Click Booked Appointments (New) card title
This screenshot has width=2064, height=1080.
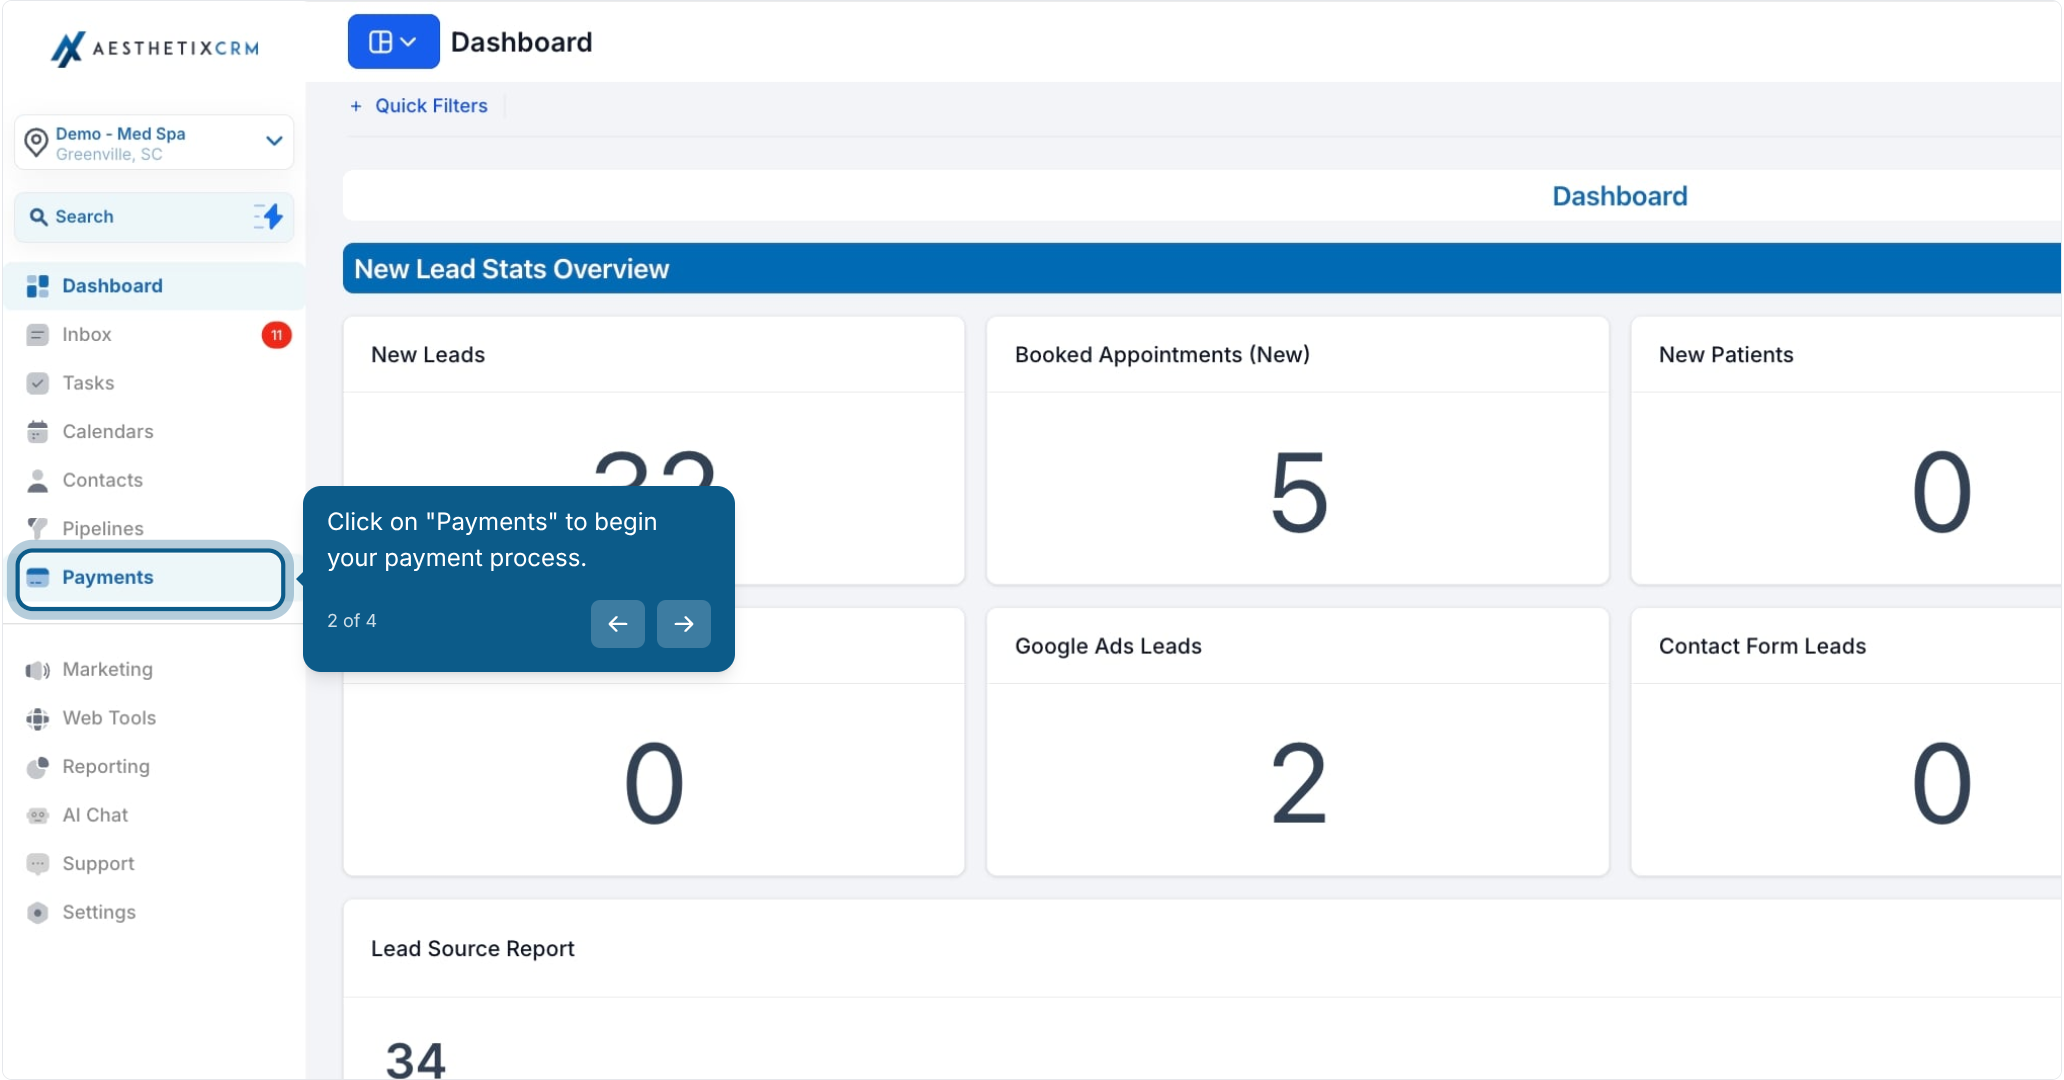1162,355
